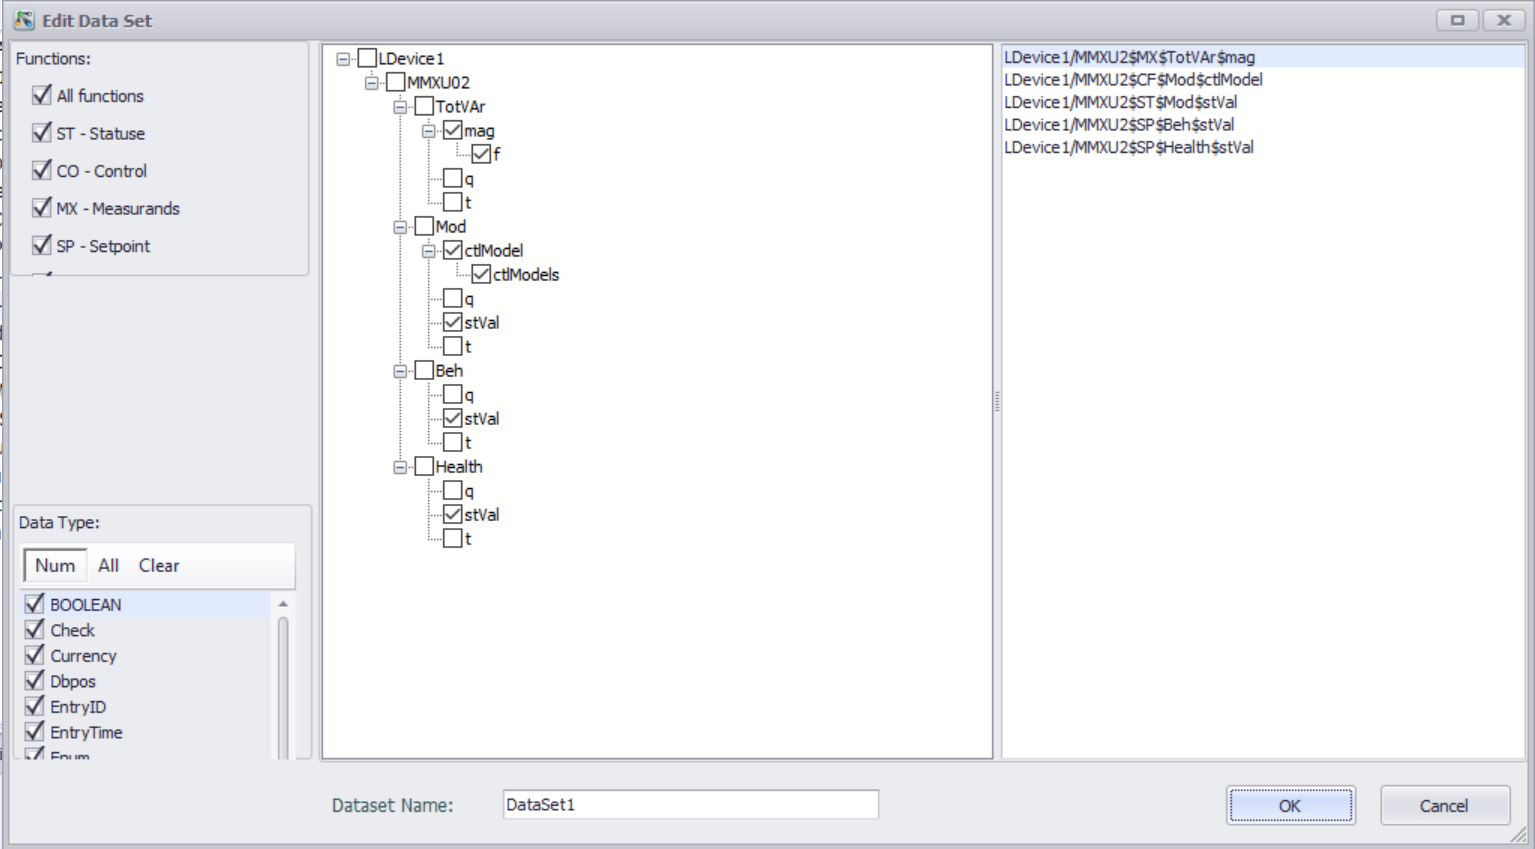Toggle the stVal checkbox under Health
Viewport: 1535px width, 849px height.
coord(453,515)
